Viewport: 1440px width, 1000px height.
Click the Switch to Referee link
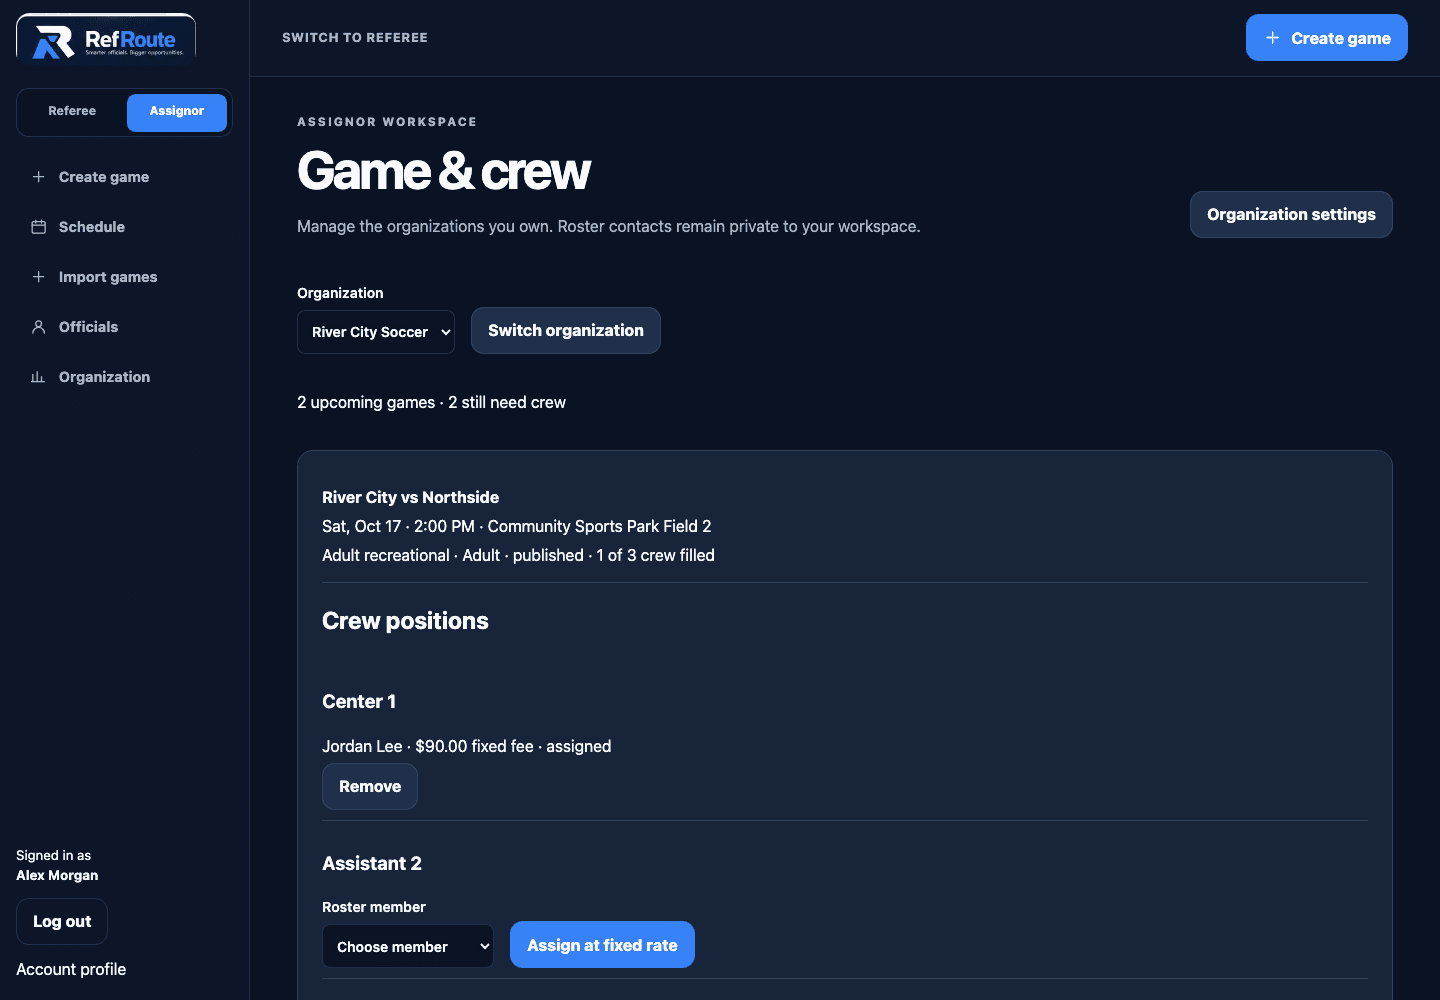point(355,38)
